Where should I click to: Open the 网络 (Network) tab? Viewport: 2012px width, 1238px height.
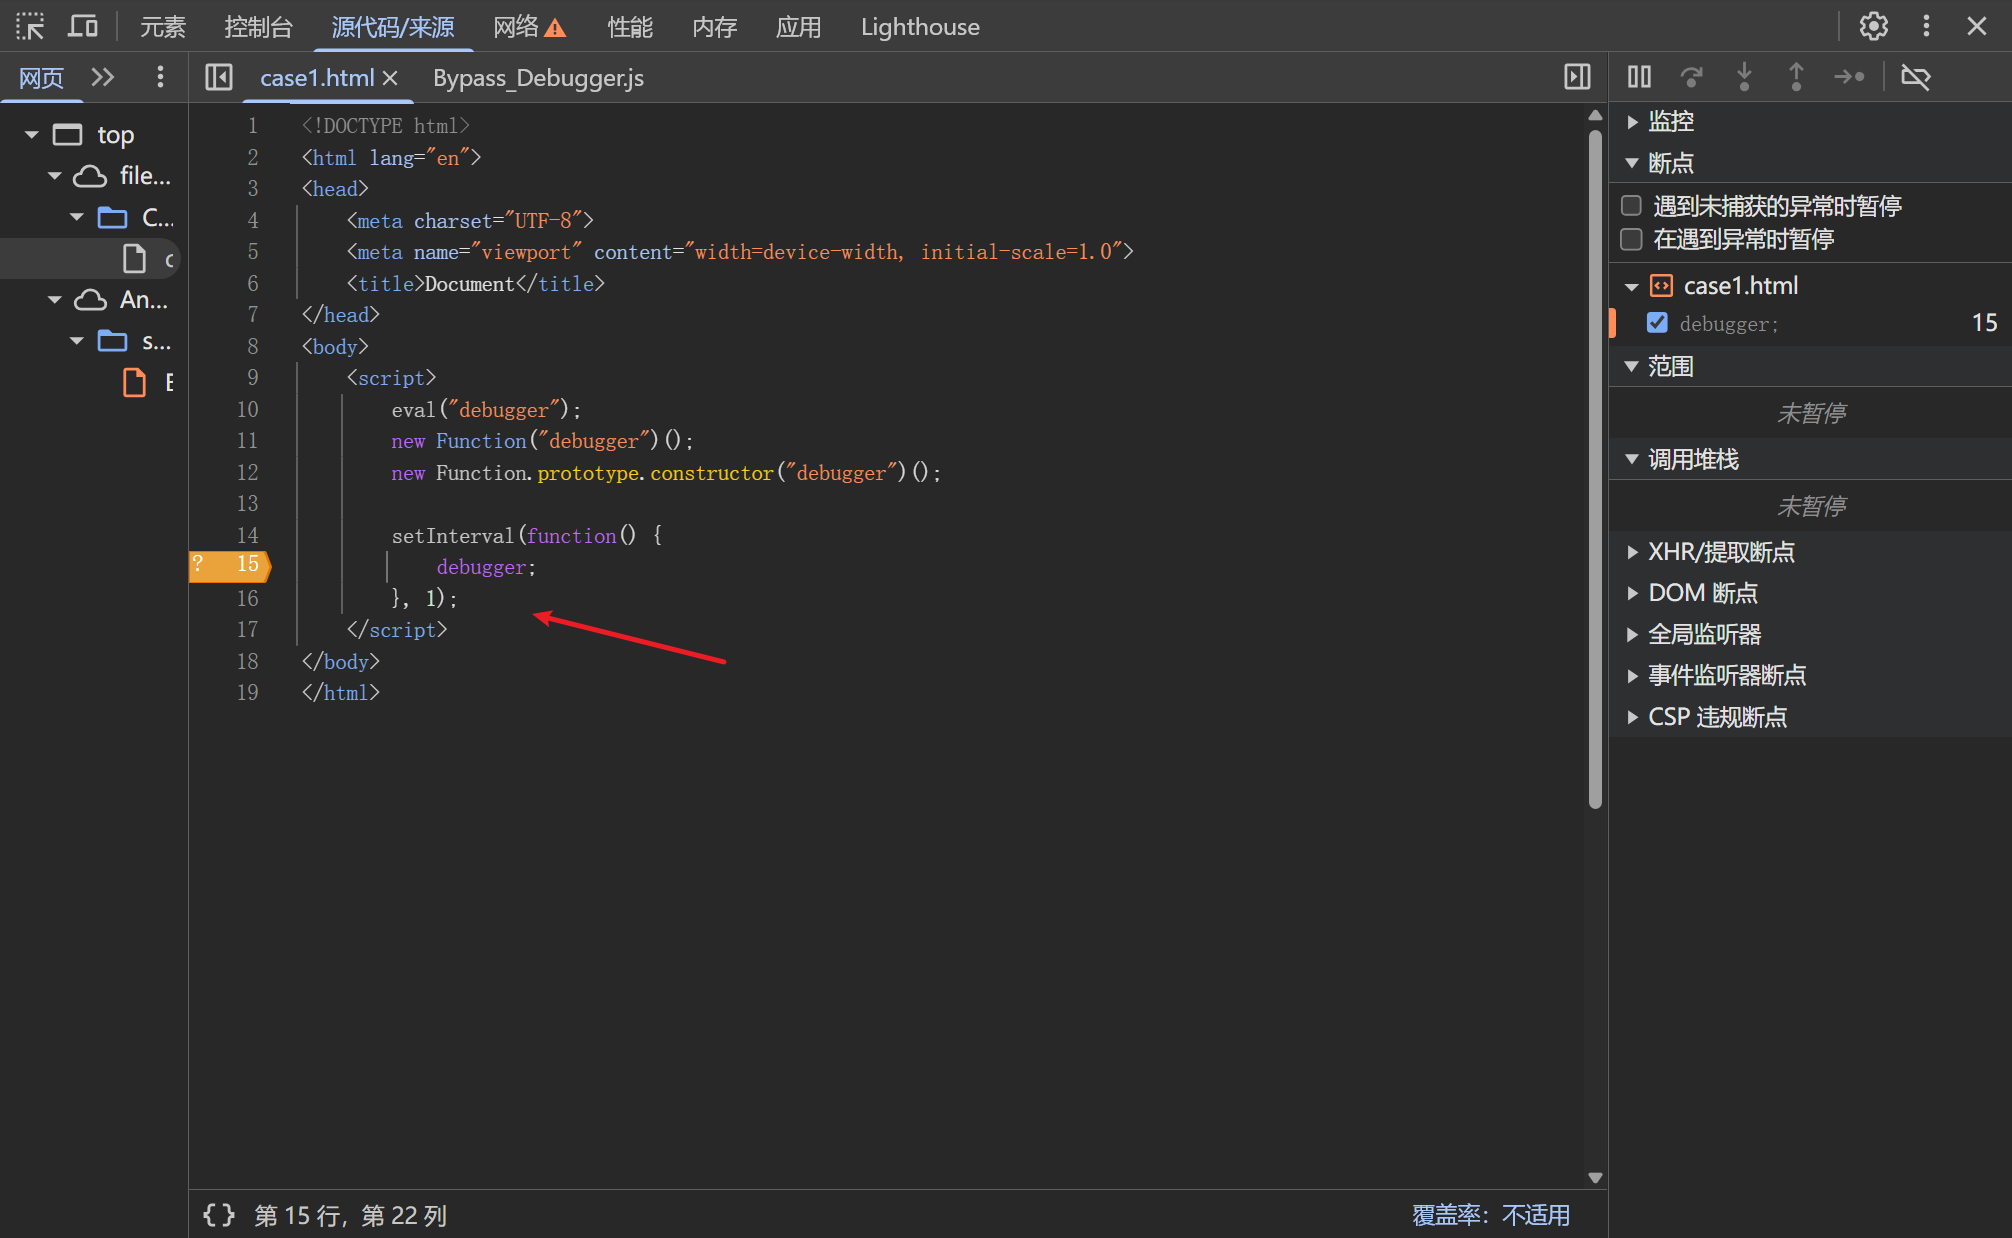(516, 27)
